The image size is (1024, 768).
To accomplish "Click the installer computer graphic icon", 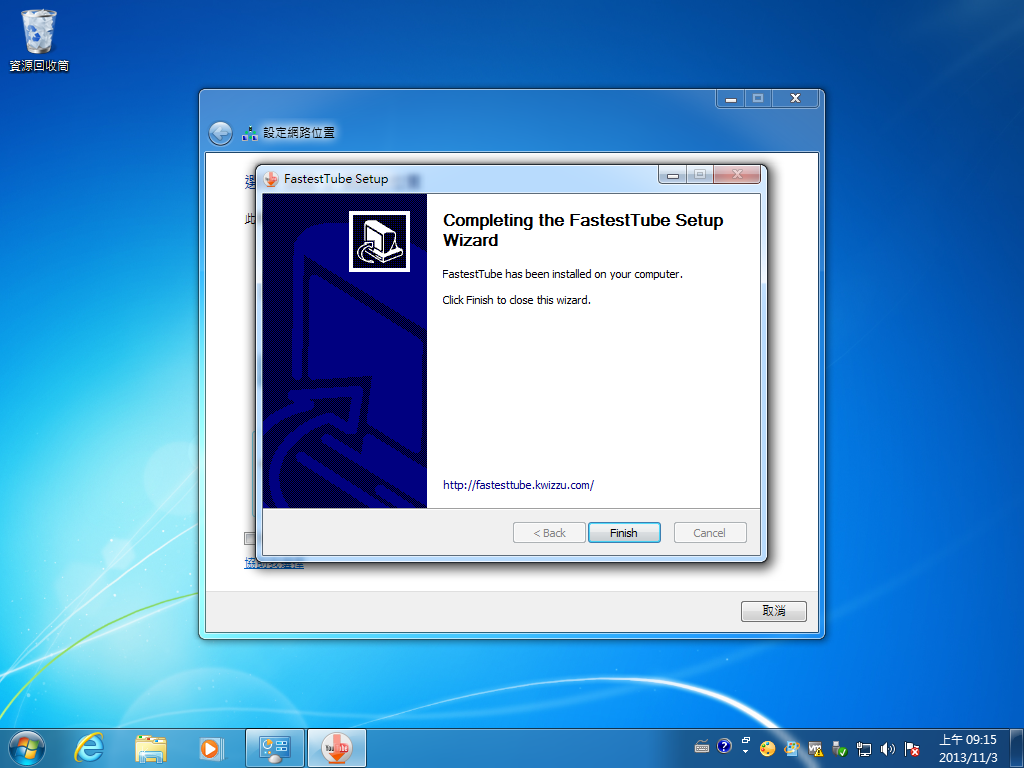I will (x=379, y=241).
